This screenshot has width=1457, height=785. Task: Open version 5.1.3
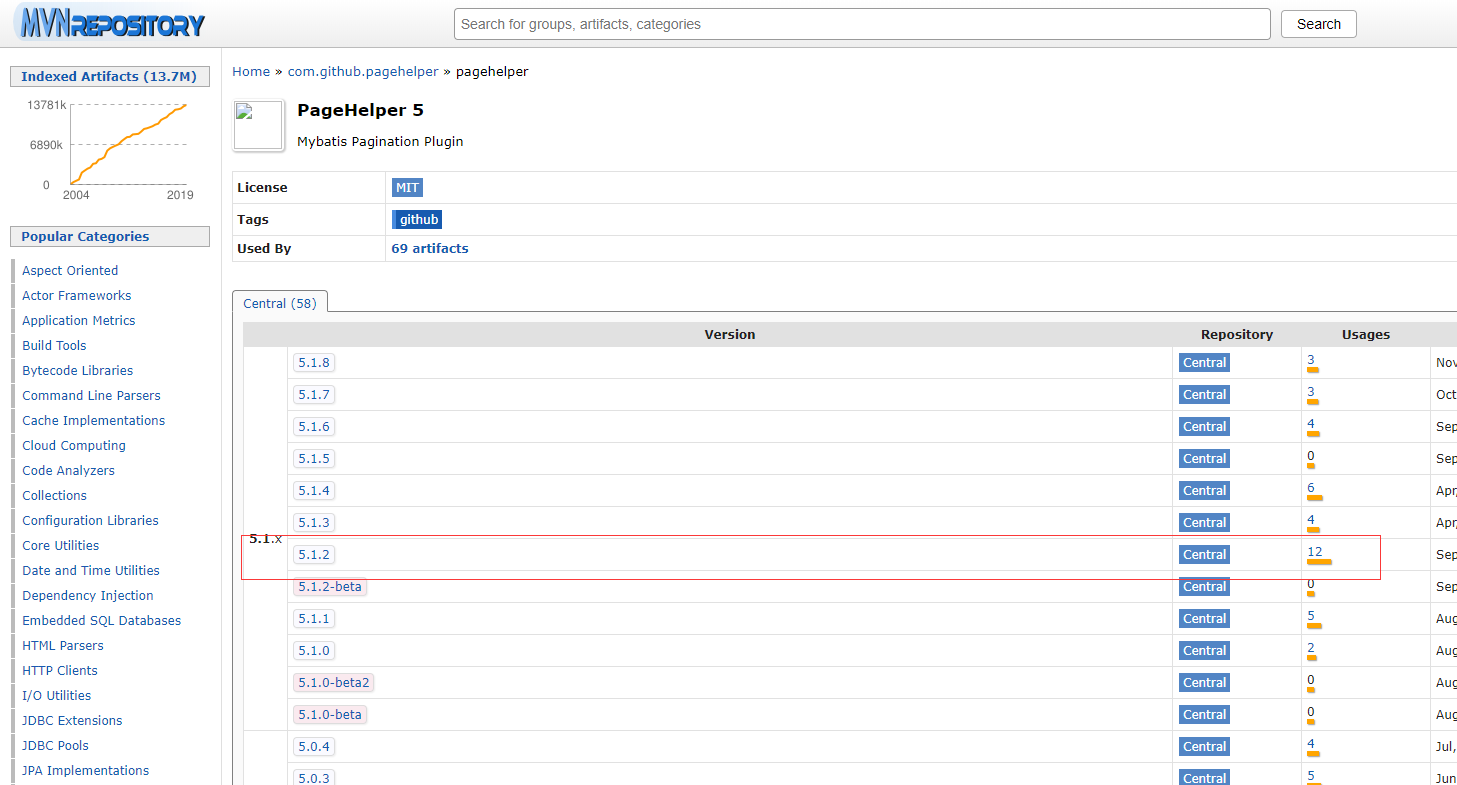tap(314, 522)
